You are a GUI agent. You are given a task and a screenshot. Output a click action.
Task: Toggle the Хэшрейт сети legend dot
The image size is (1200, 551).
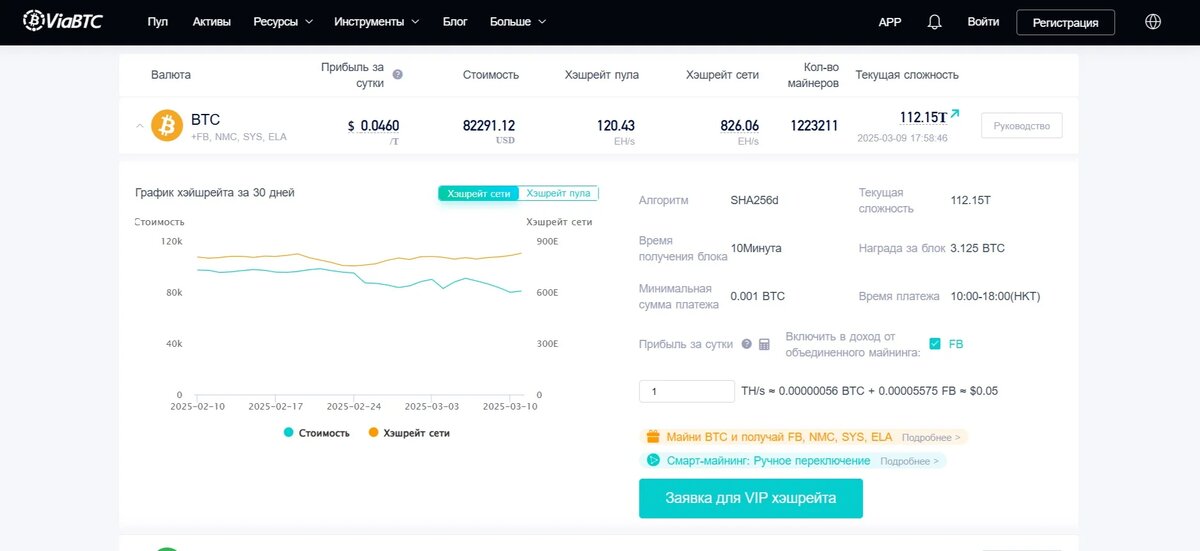(374, 433)
